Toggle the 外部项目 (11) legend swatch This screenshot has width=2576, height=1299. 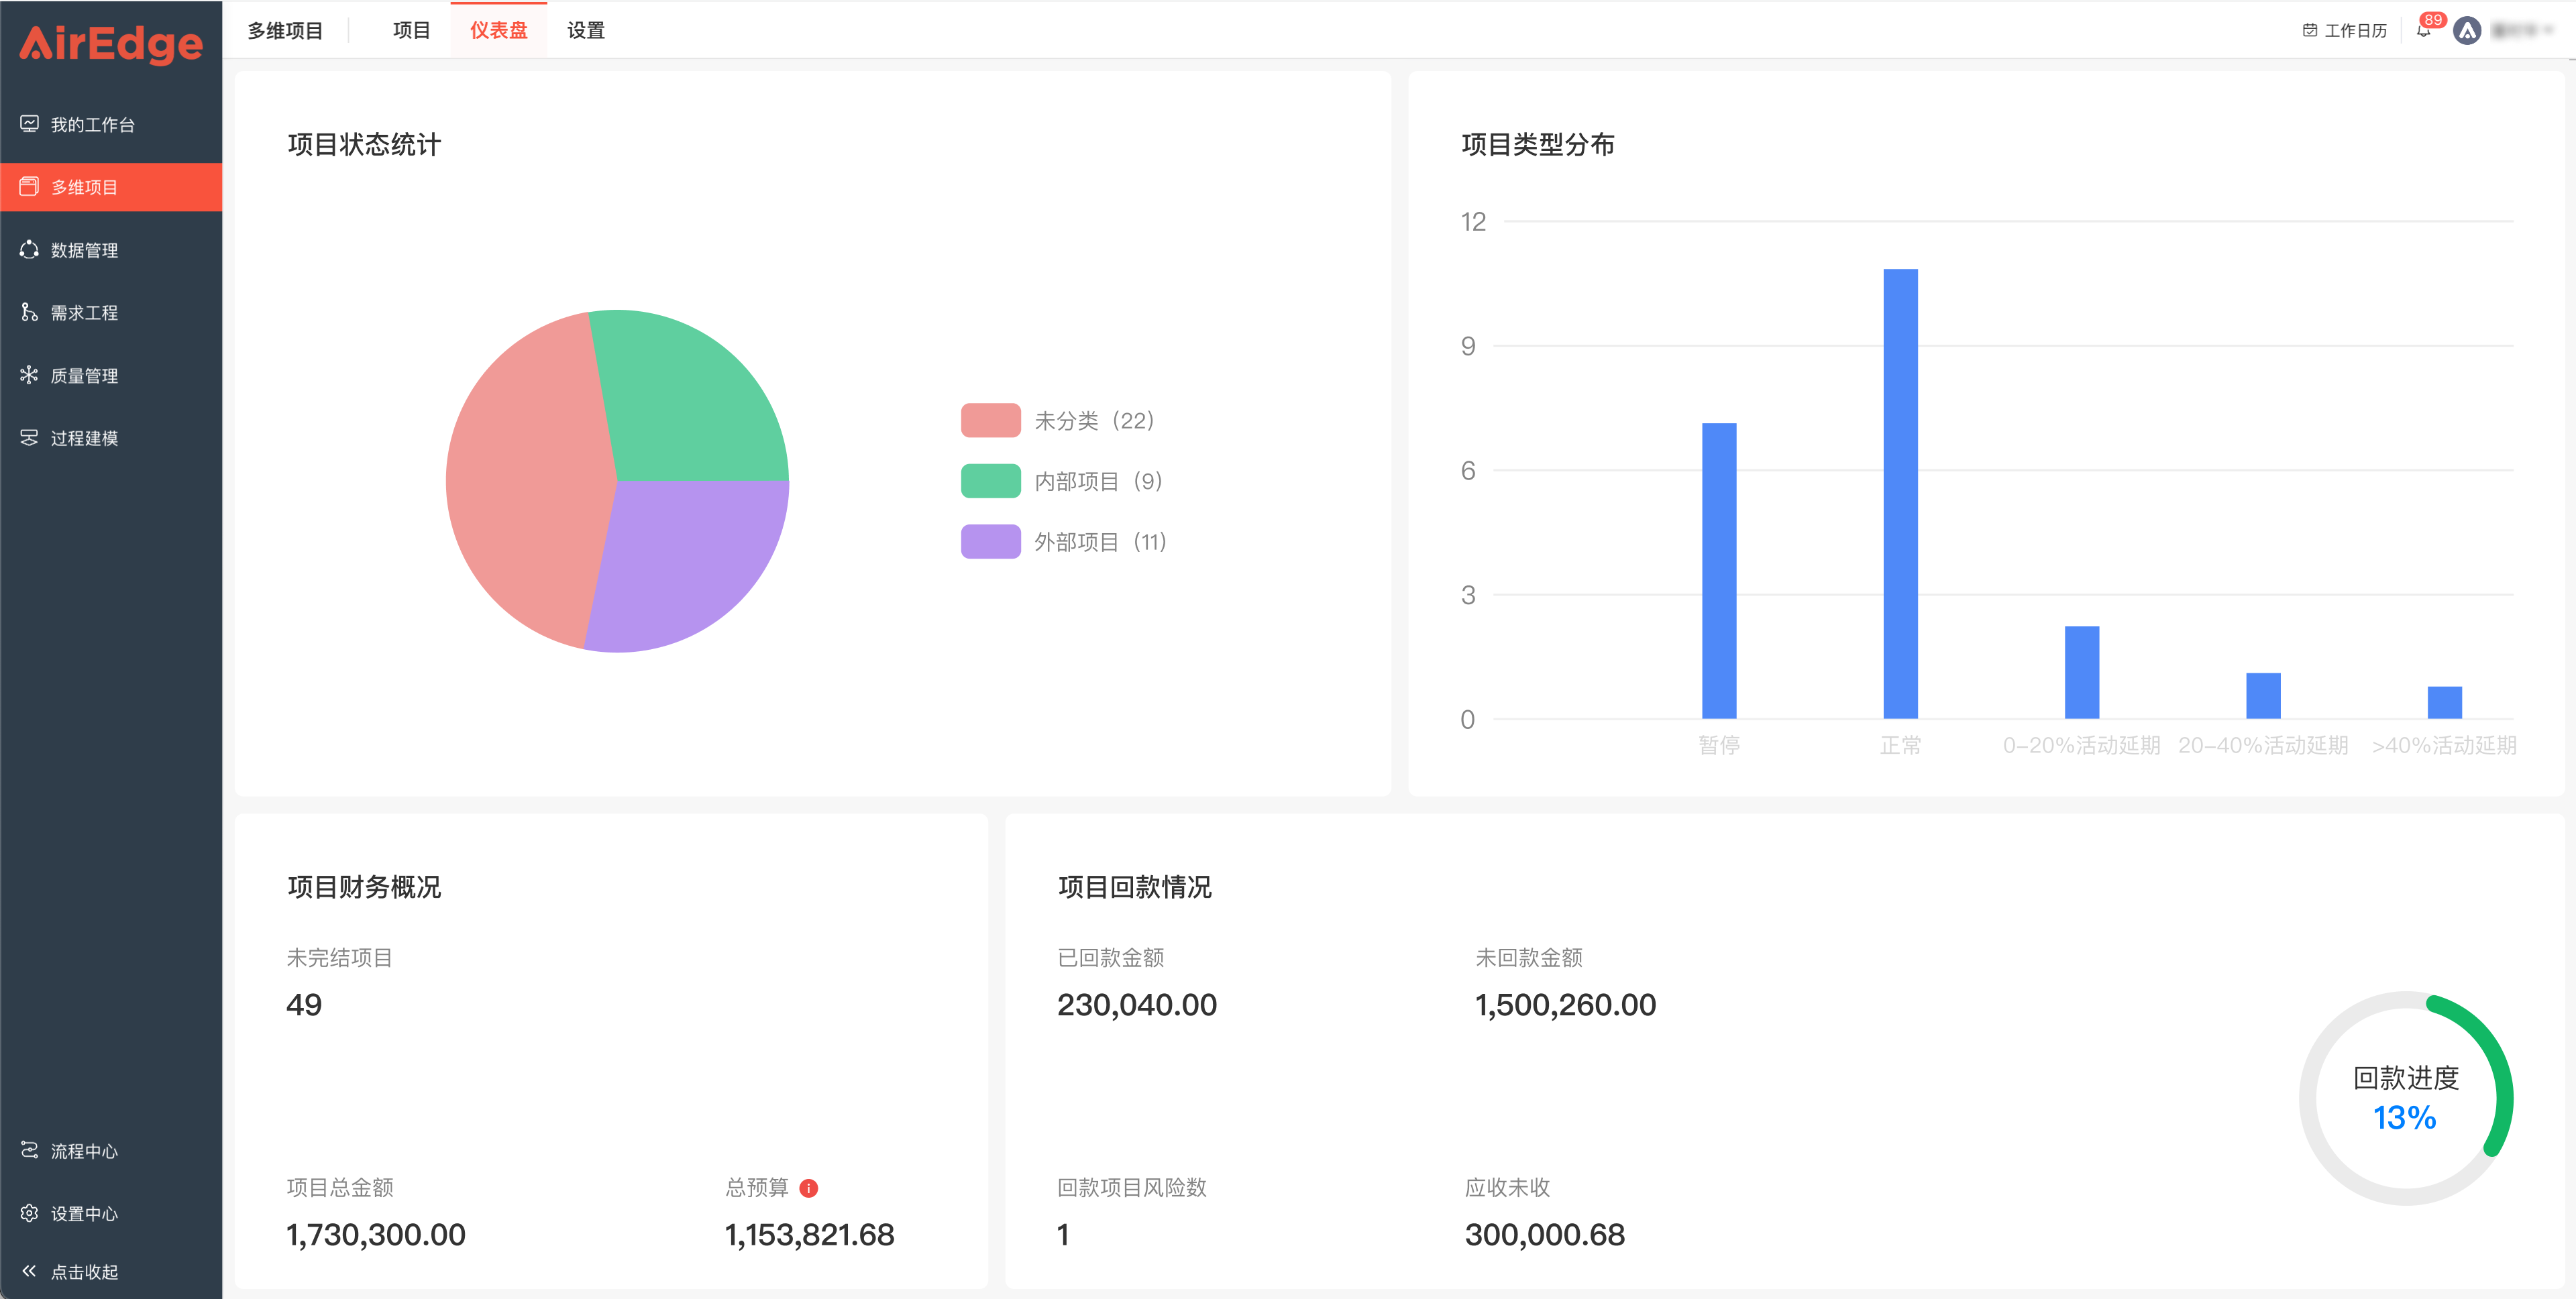tap(990, 542)
